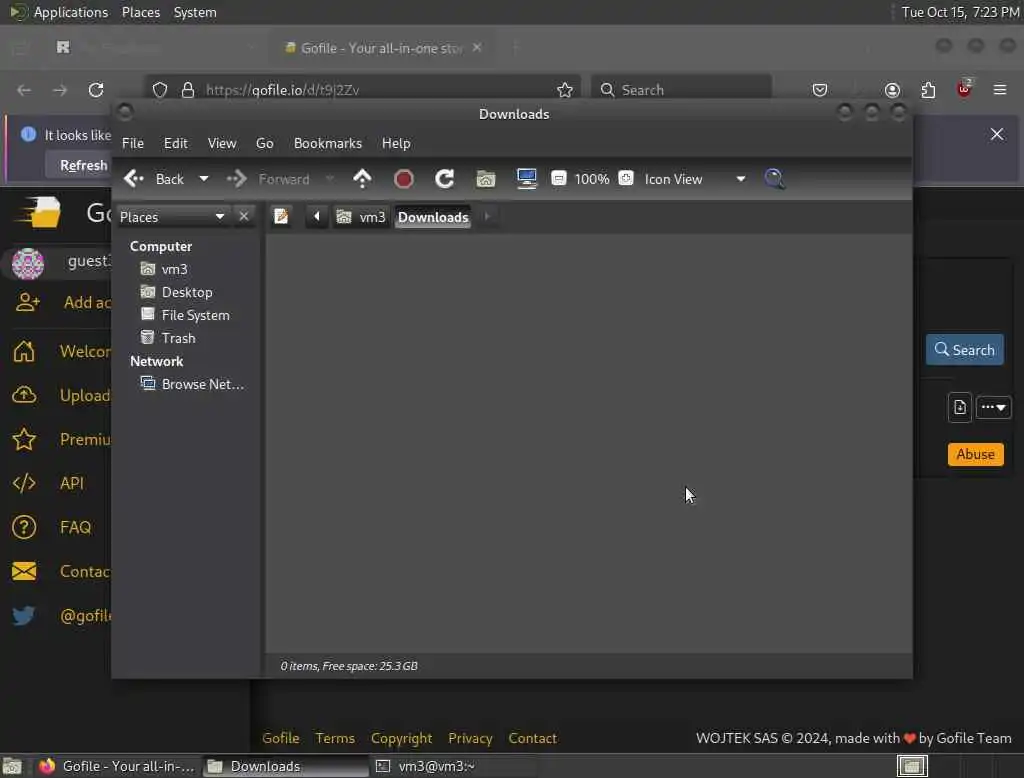Open Firefox Pocket icon
Image resolution: width=1024 pixels, height=778 pixels.
[x=820, y=89]
